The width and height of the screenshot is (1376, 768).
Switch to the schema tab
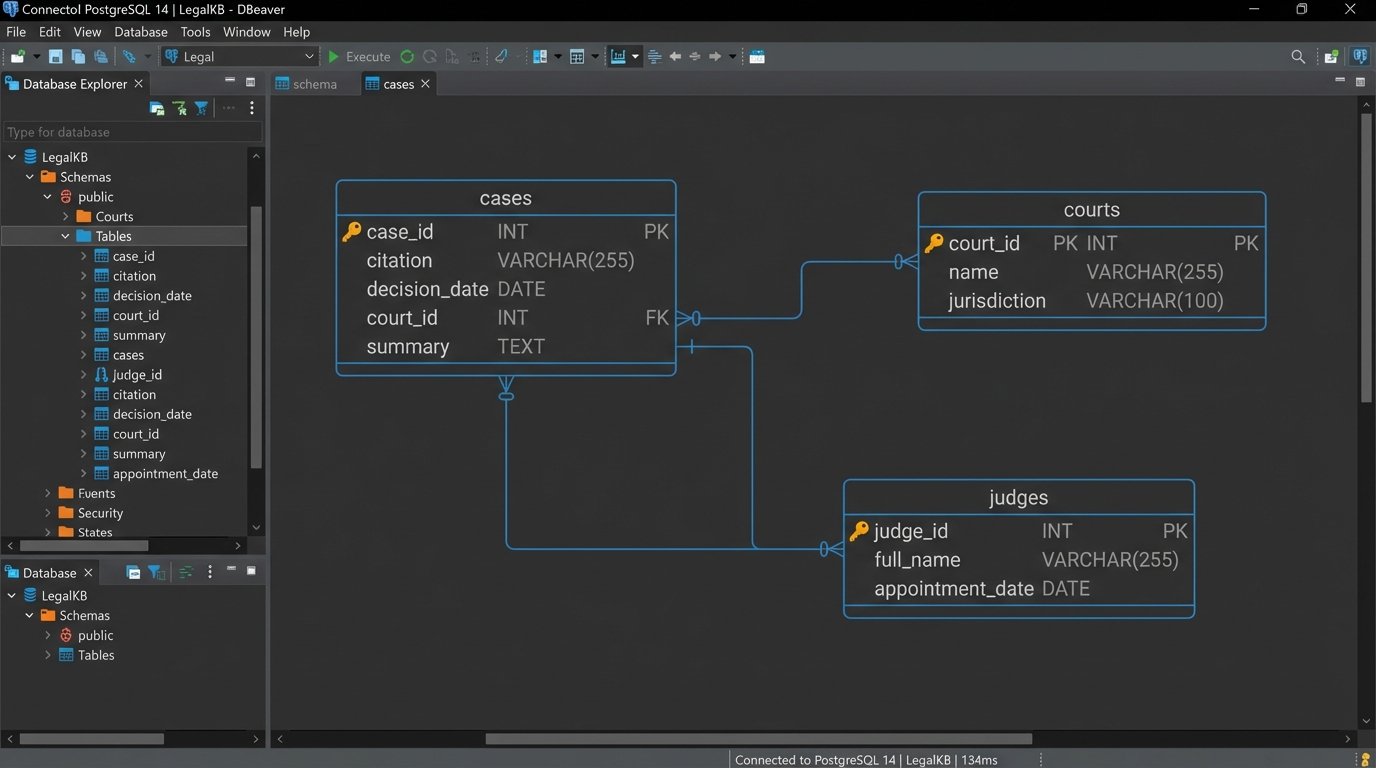click(x=313, y=84)
